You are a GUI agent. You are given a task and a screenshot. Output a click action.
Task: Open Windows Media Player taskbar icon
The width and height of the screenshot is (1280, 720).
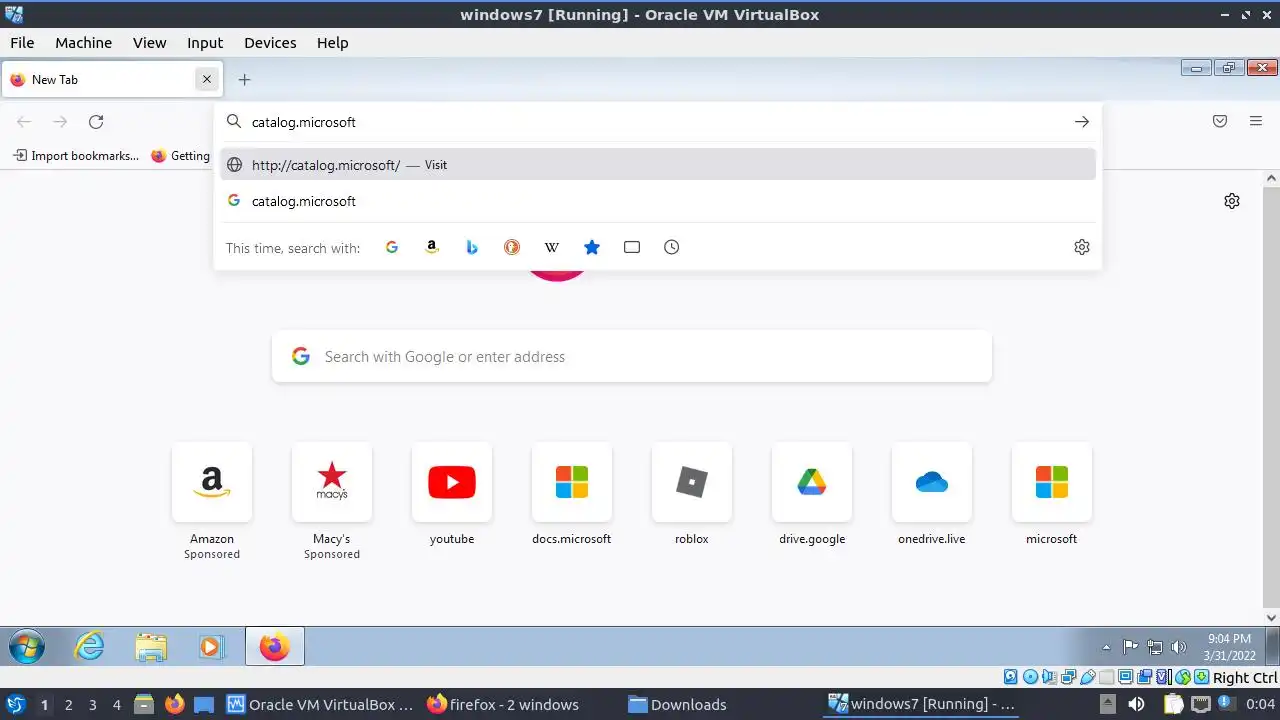(x=211, y=647)
